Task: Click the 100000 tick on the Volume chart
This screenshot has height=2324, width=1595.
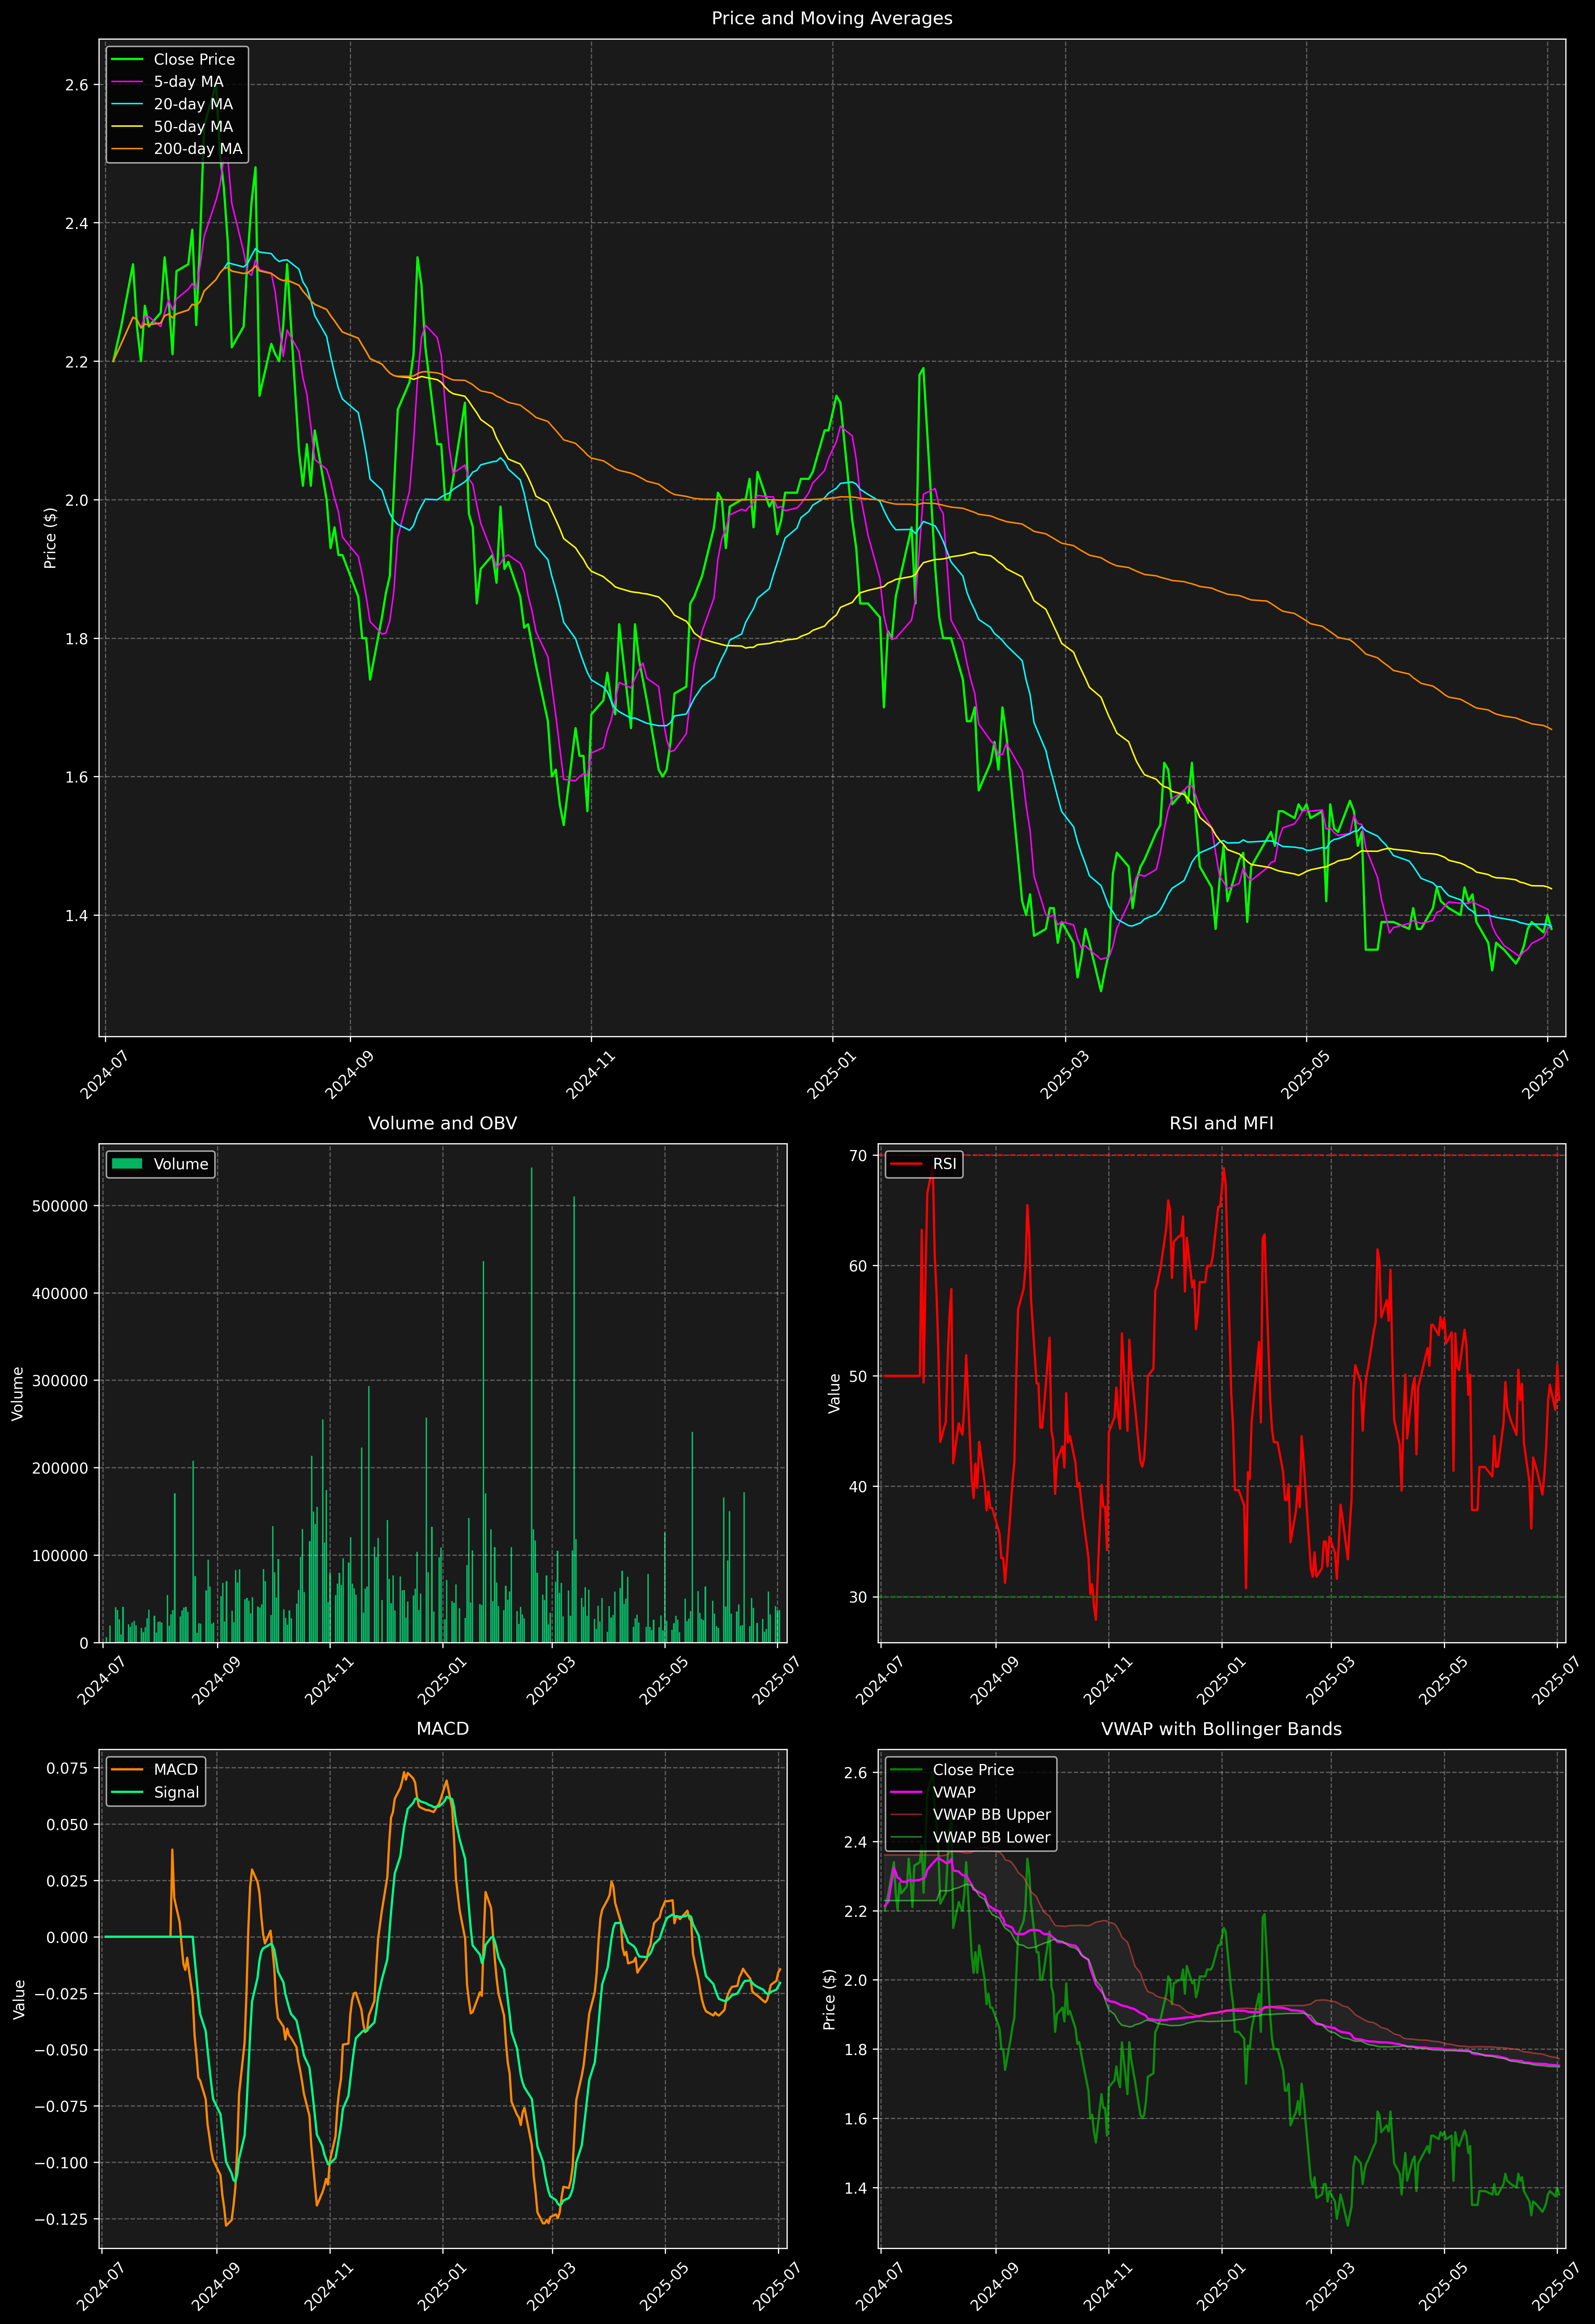Action: (60, 1556)
